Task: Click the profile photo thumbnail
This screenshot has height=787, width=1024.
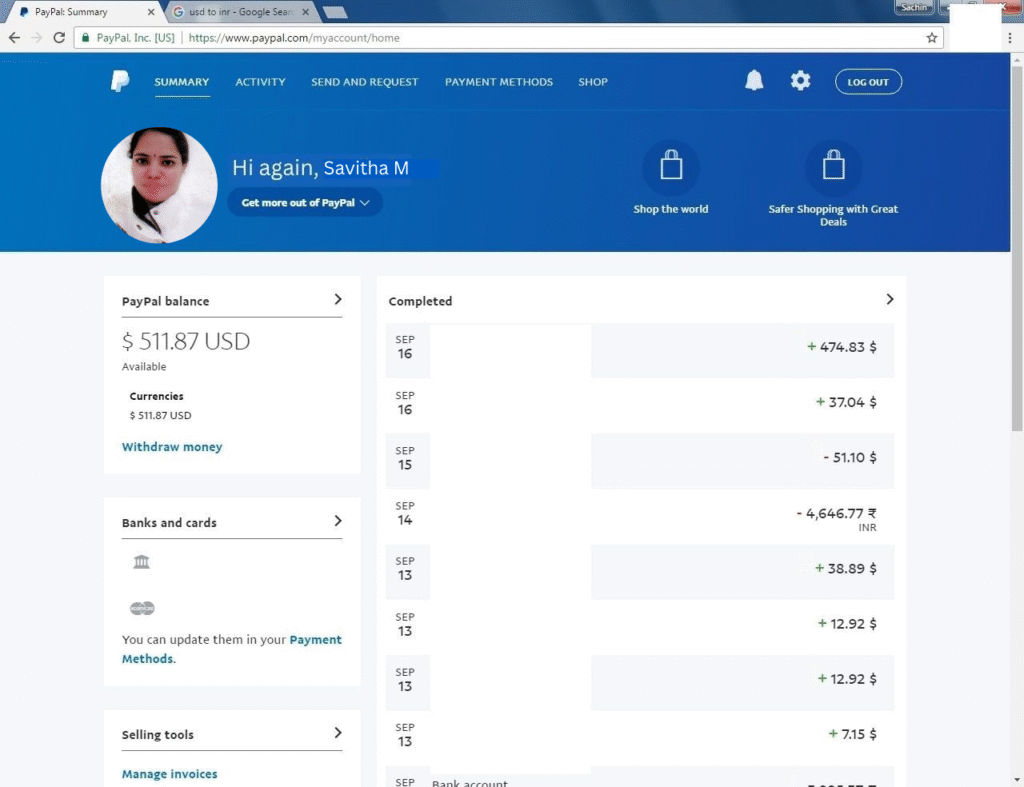Action: pos(159,185)
